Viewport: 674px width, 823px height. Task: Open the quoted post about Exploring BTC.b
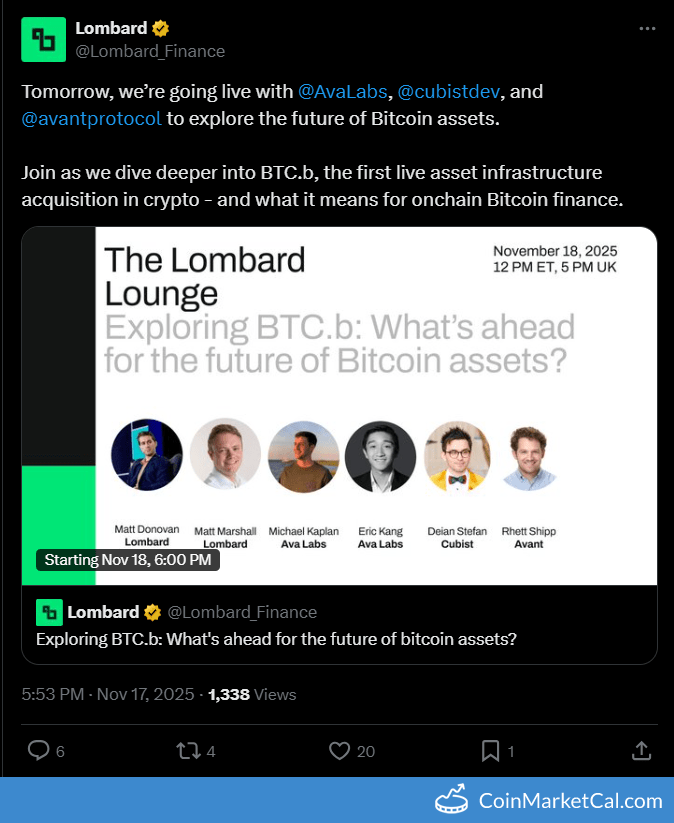(277, 638)
